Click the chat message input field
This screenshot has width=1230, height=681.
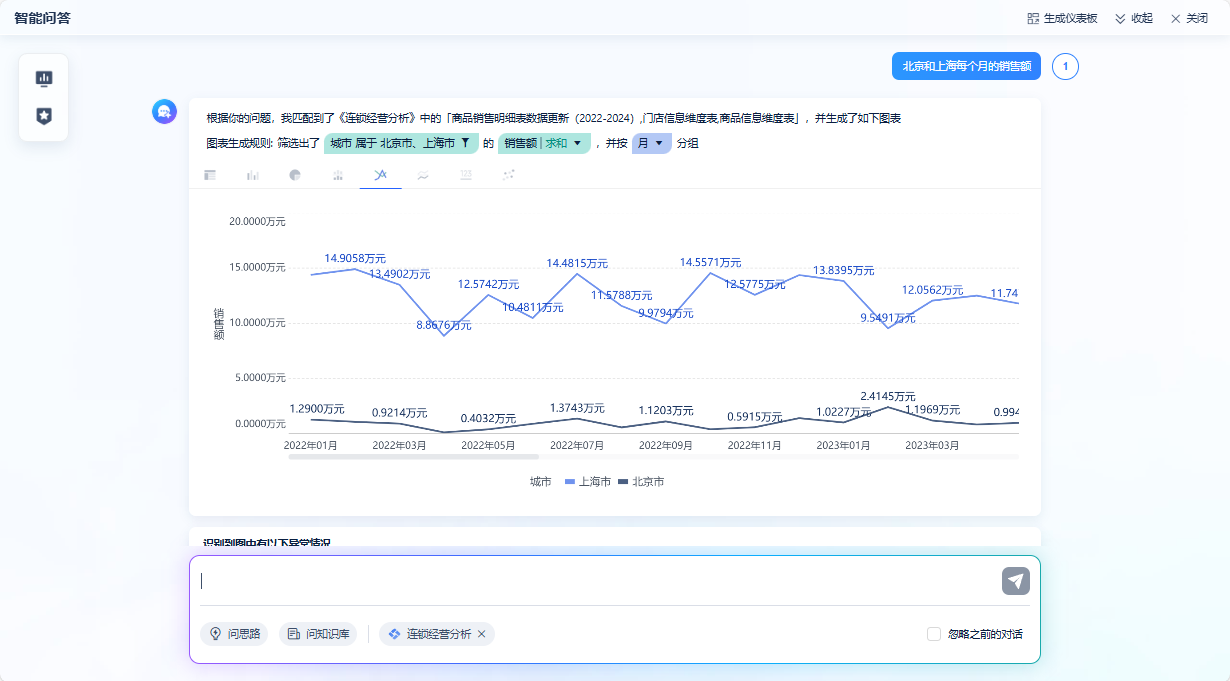pos(595,581)
